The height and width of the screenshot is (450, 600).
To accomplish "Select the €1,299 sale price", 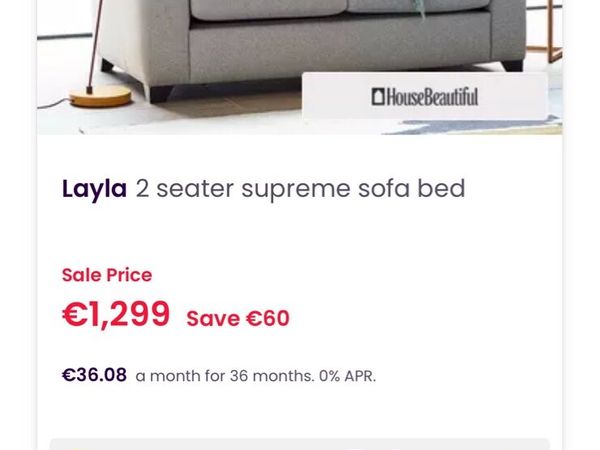I will tap(116, 314).
